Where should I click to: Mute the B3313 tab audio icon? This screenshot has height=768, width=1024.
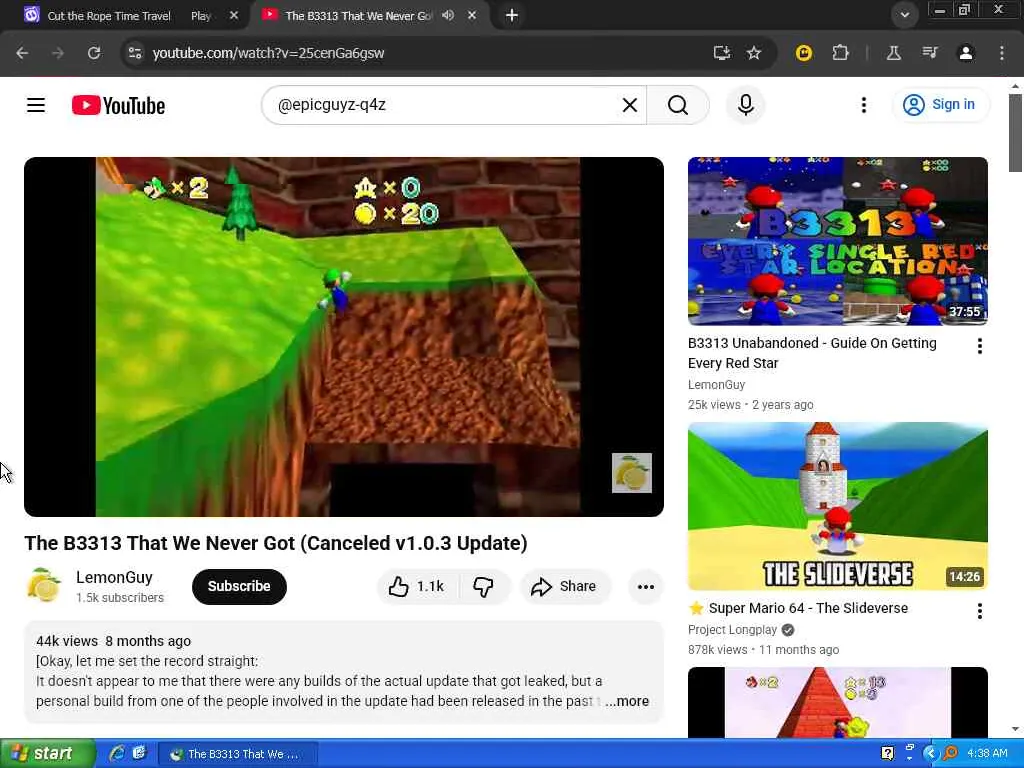[x=448, y=15]
